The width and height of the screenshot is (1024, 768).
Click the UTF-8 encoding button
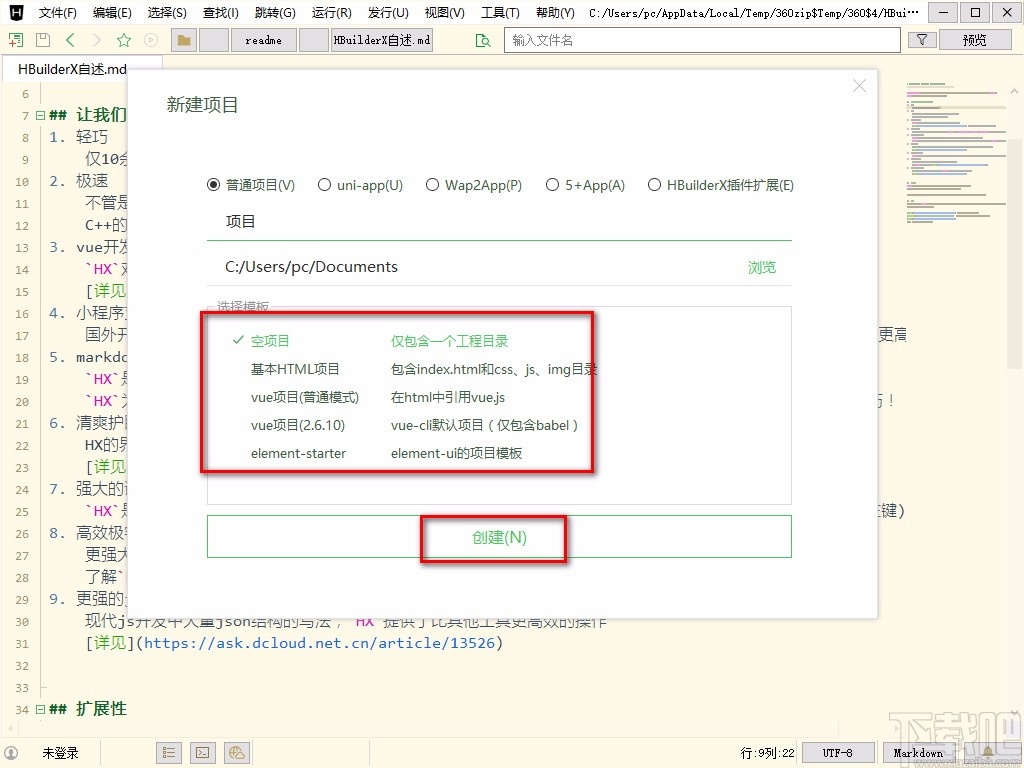point(837,753)
